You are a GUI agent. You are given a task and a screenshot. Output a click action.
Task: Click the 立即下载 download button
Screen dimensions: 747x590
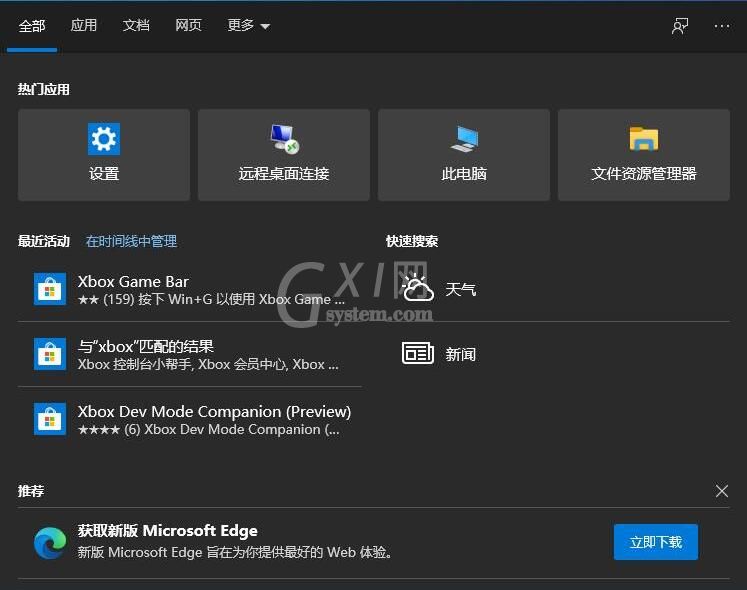pos(656,542)
